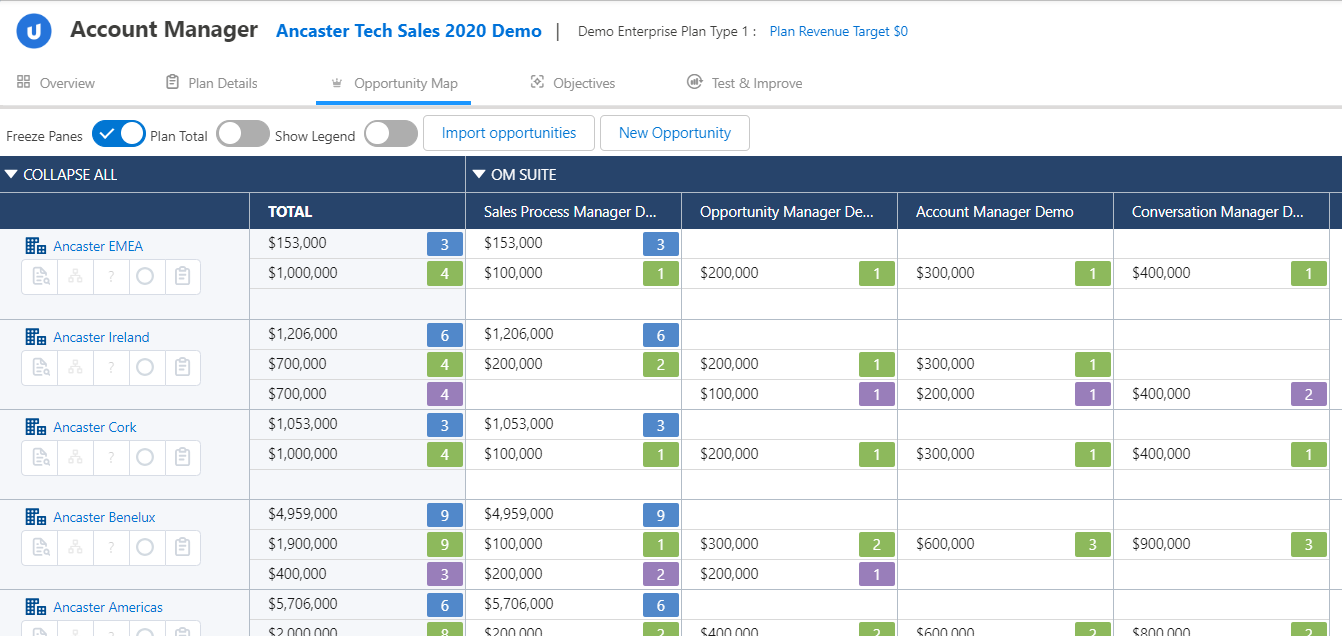This screenshot has height=636, width=1342.
Task: Click the New Opportunity button
Action: click(x=674, y=133)
